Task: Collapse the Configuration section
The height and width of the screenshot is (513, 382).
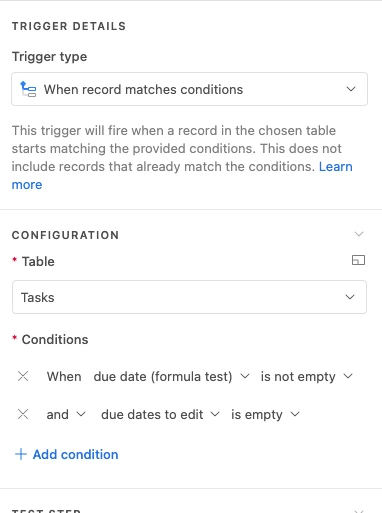Action: coord(359,234)
